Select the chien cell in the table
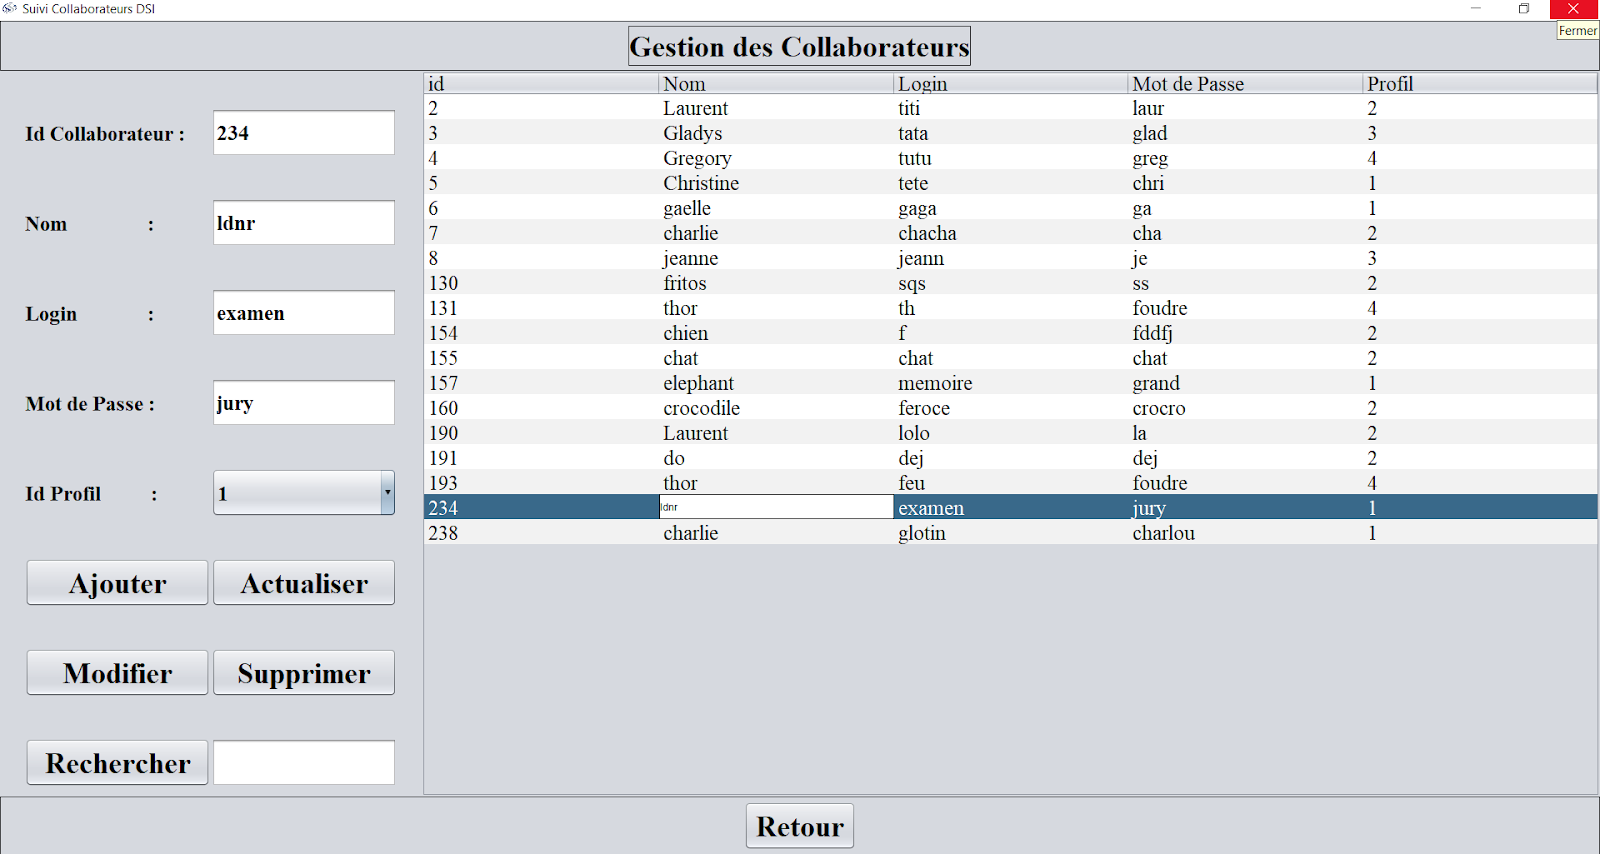The image size is (1600, 854). pyautogui.click(x=776, y=333)
